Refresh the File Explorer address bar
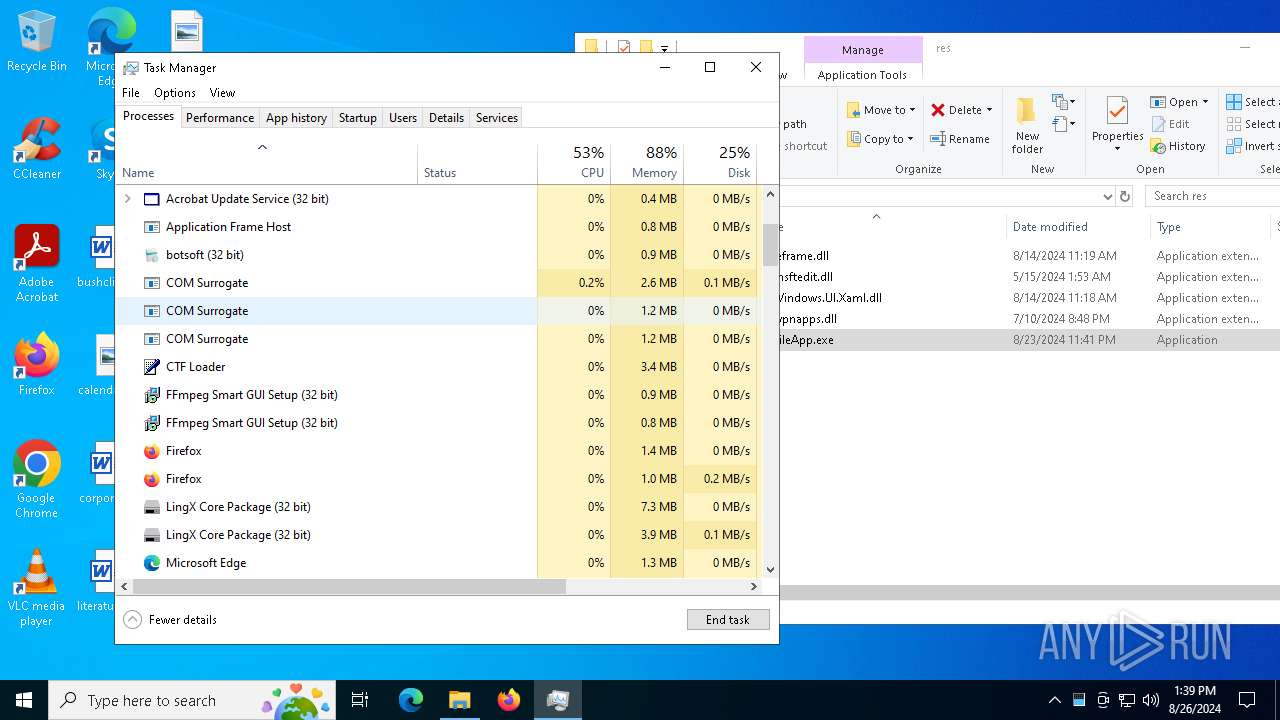 click(x=1125, y=197)
